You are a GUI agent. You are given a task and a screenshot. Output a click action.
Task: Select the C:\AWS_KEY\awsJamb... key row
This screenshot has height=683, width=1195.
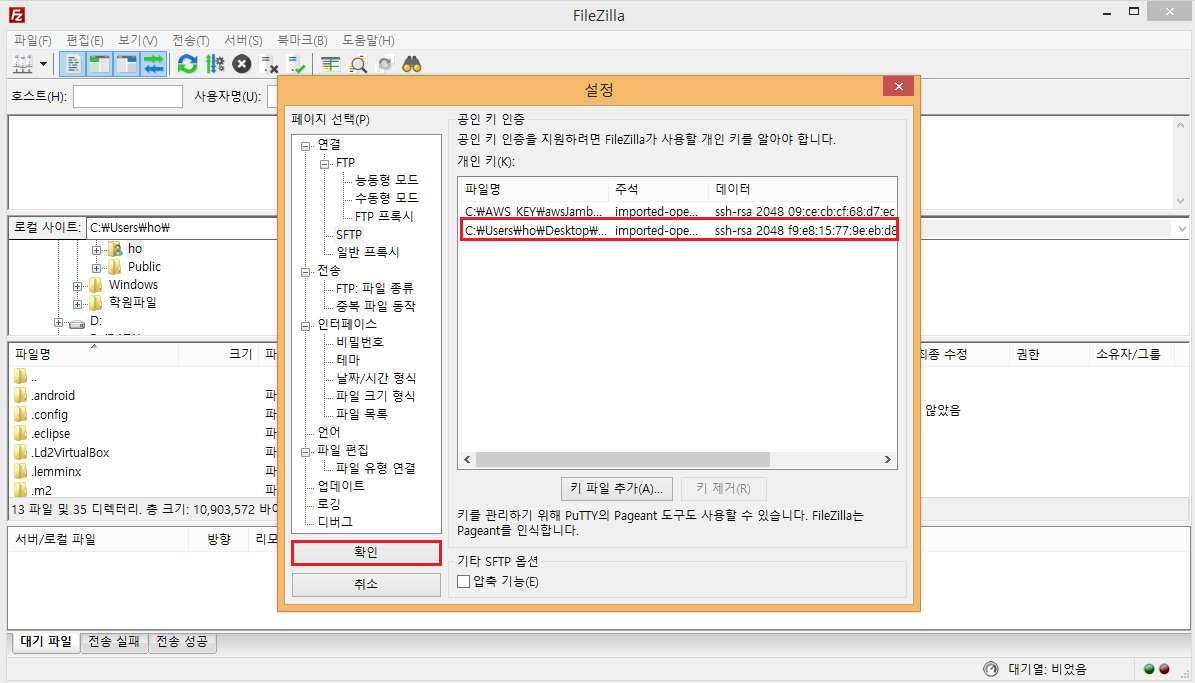pos(678,211)
